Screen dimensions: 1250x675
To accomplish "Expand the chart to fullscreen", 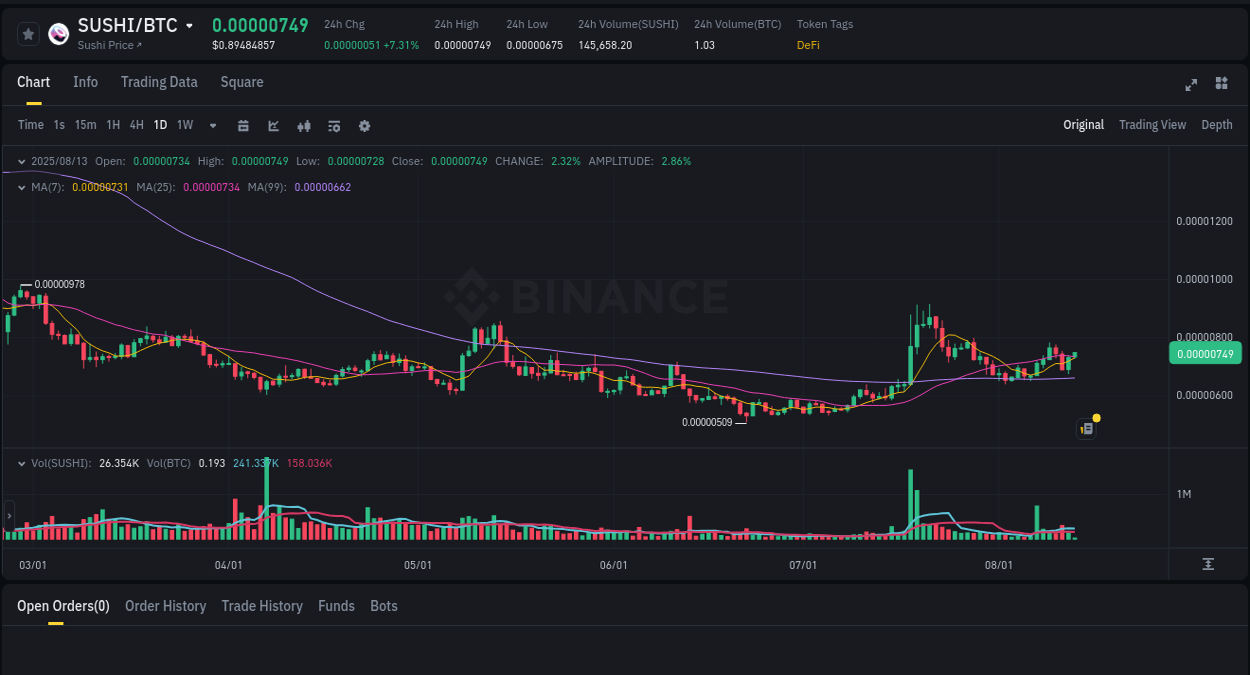I will point(1191,85).
